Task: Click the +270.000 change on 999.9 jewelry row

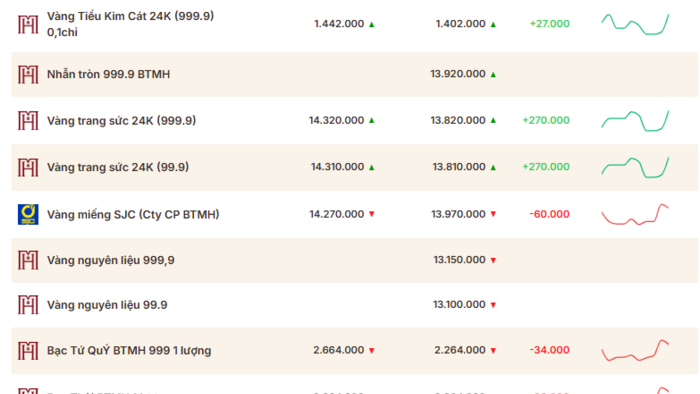Action: coord(546,120)
